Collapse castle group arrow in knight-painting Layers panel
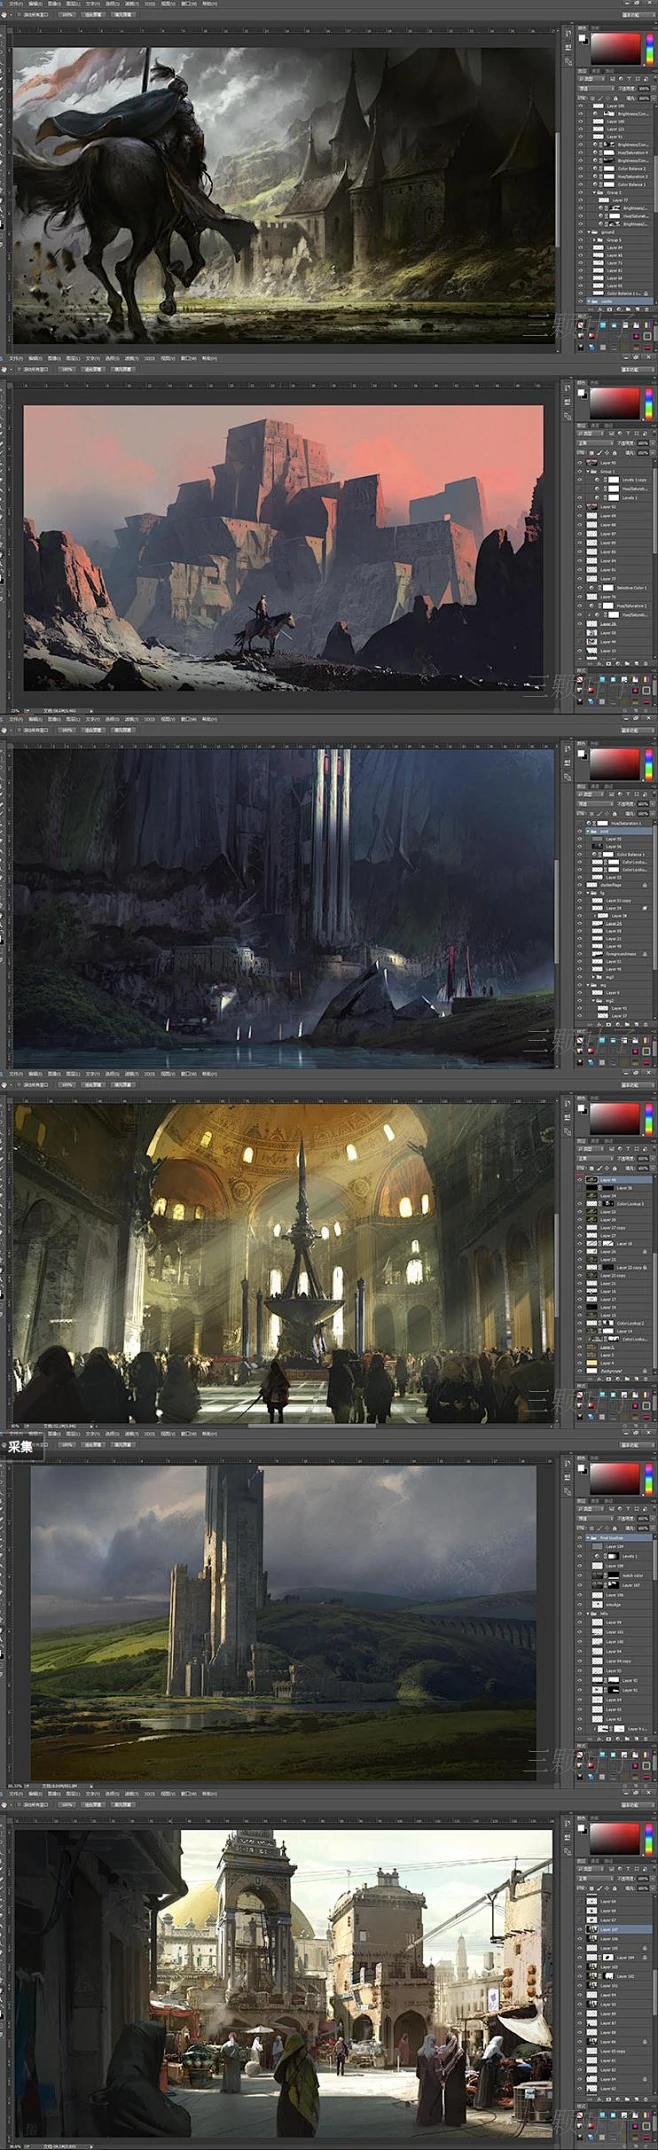The image size is (658, 2150). [x=589, y=301]
